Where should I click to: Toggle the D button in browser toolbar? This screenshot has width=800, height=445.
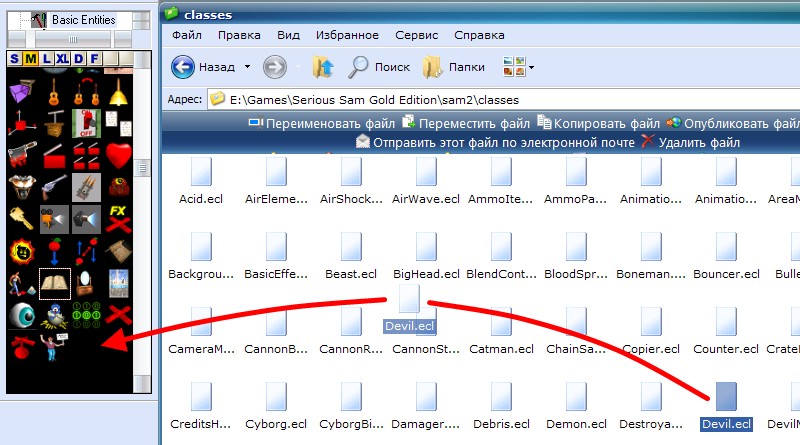79,59
